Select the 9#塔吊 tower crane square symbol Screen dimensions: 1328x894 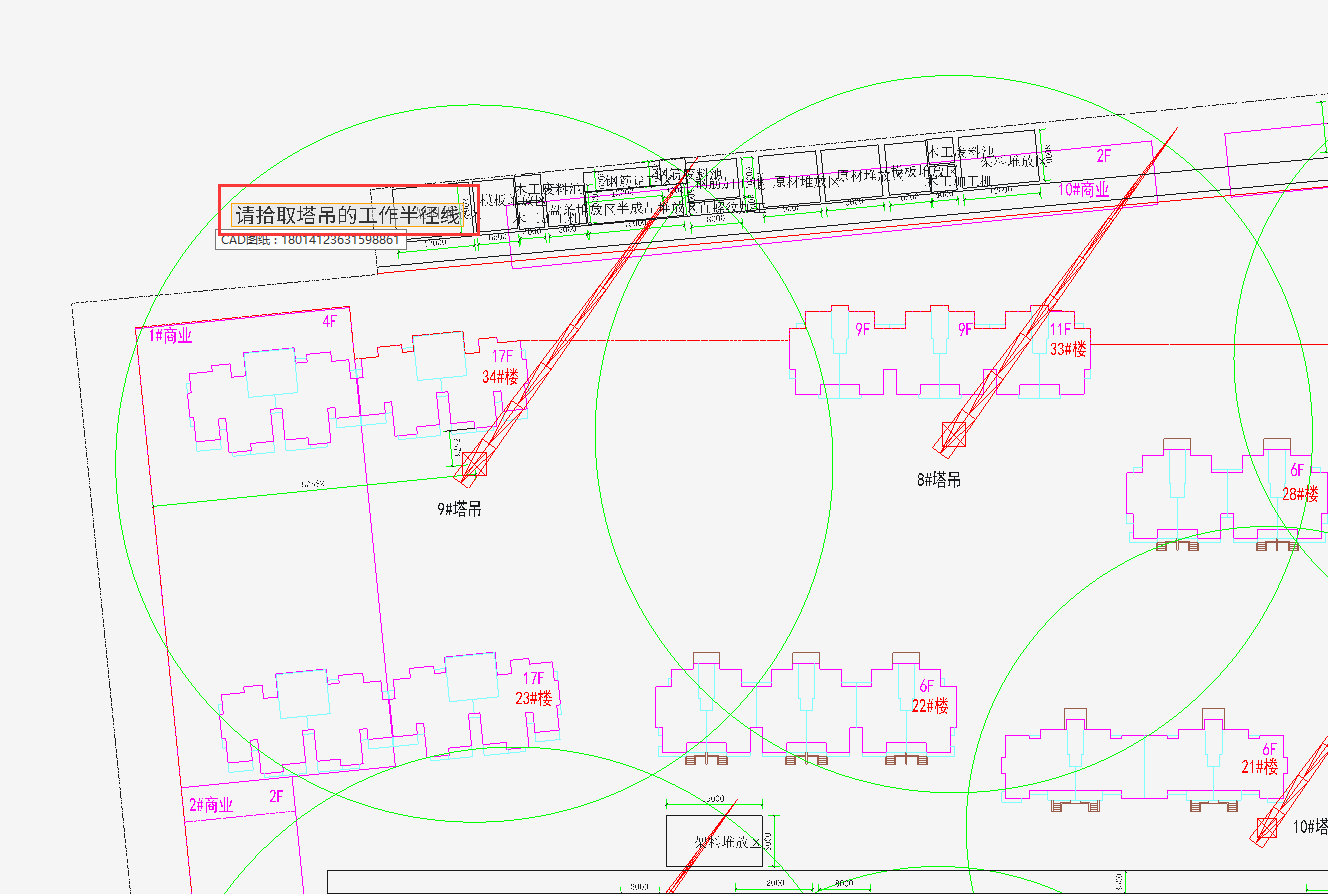point(474,463)
